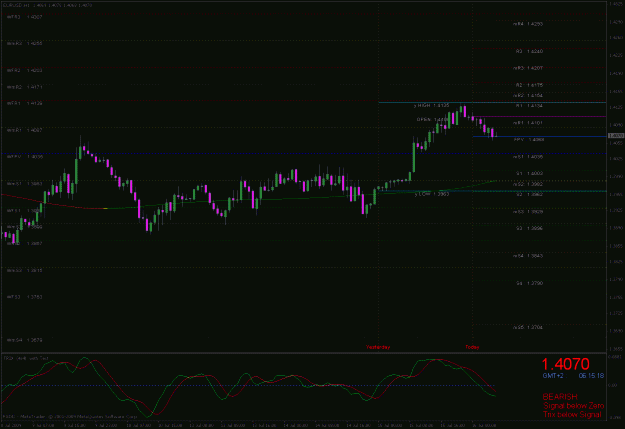Click the weekly level labeled 1.4171
This screenshot has height=429, width=625.
25,87
